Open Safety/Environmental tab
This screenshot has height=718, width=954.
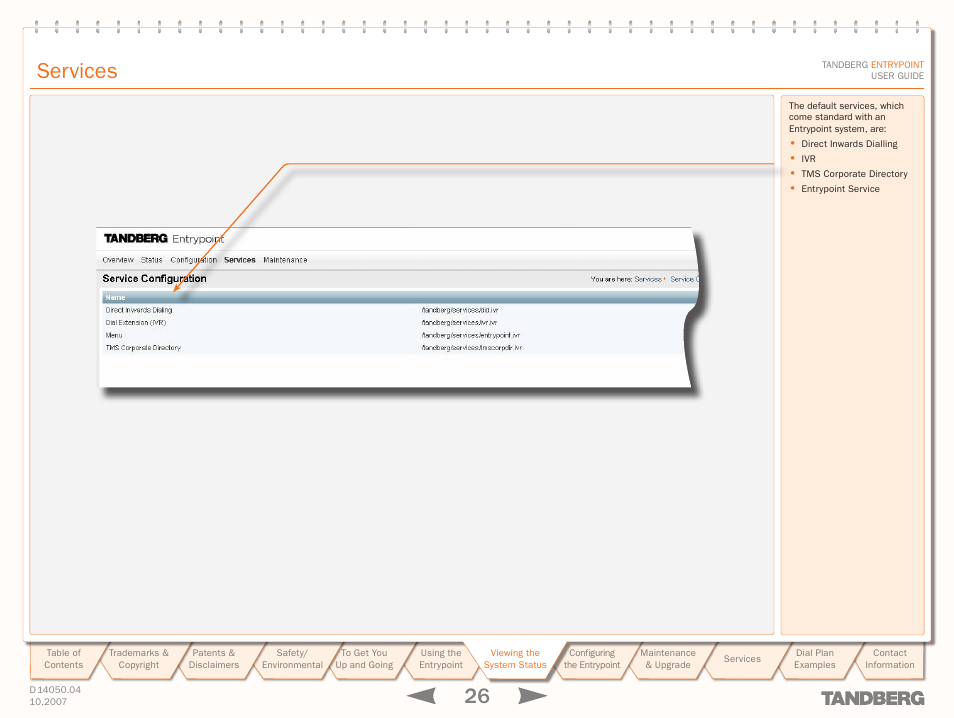[292, 659]
